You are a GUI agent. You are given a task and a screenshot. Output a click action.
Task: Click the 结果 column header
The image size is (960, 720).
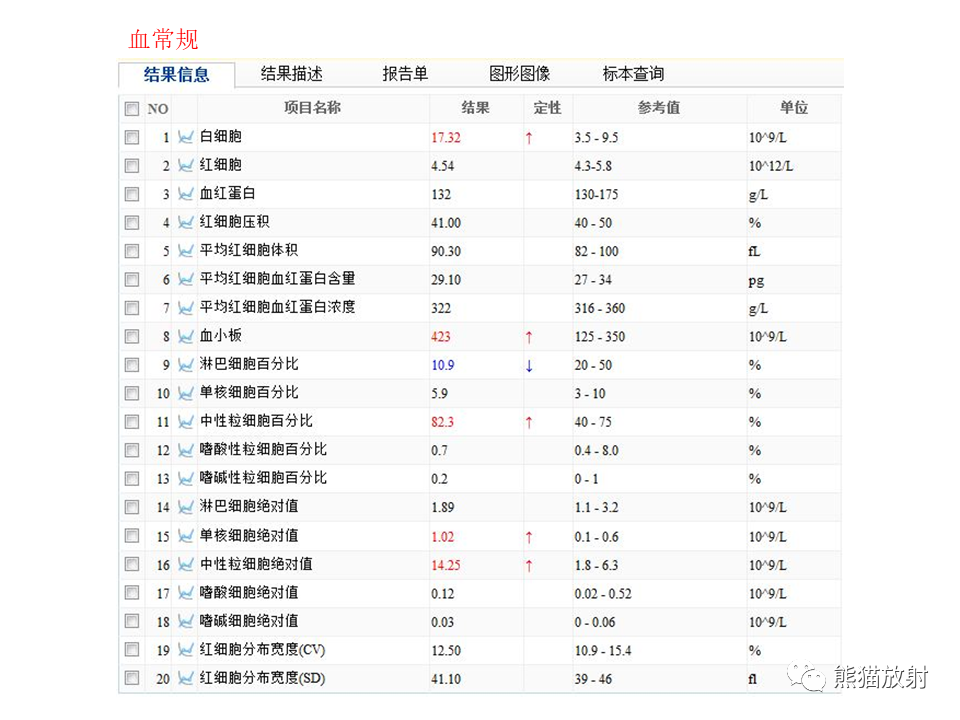475,108
